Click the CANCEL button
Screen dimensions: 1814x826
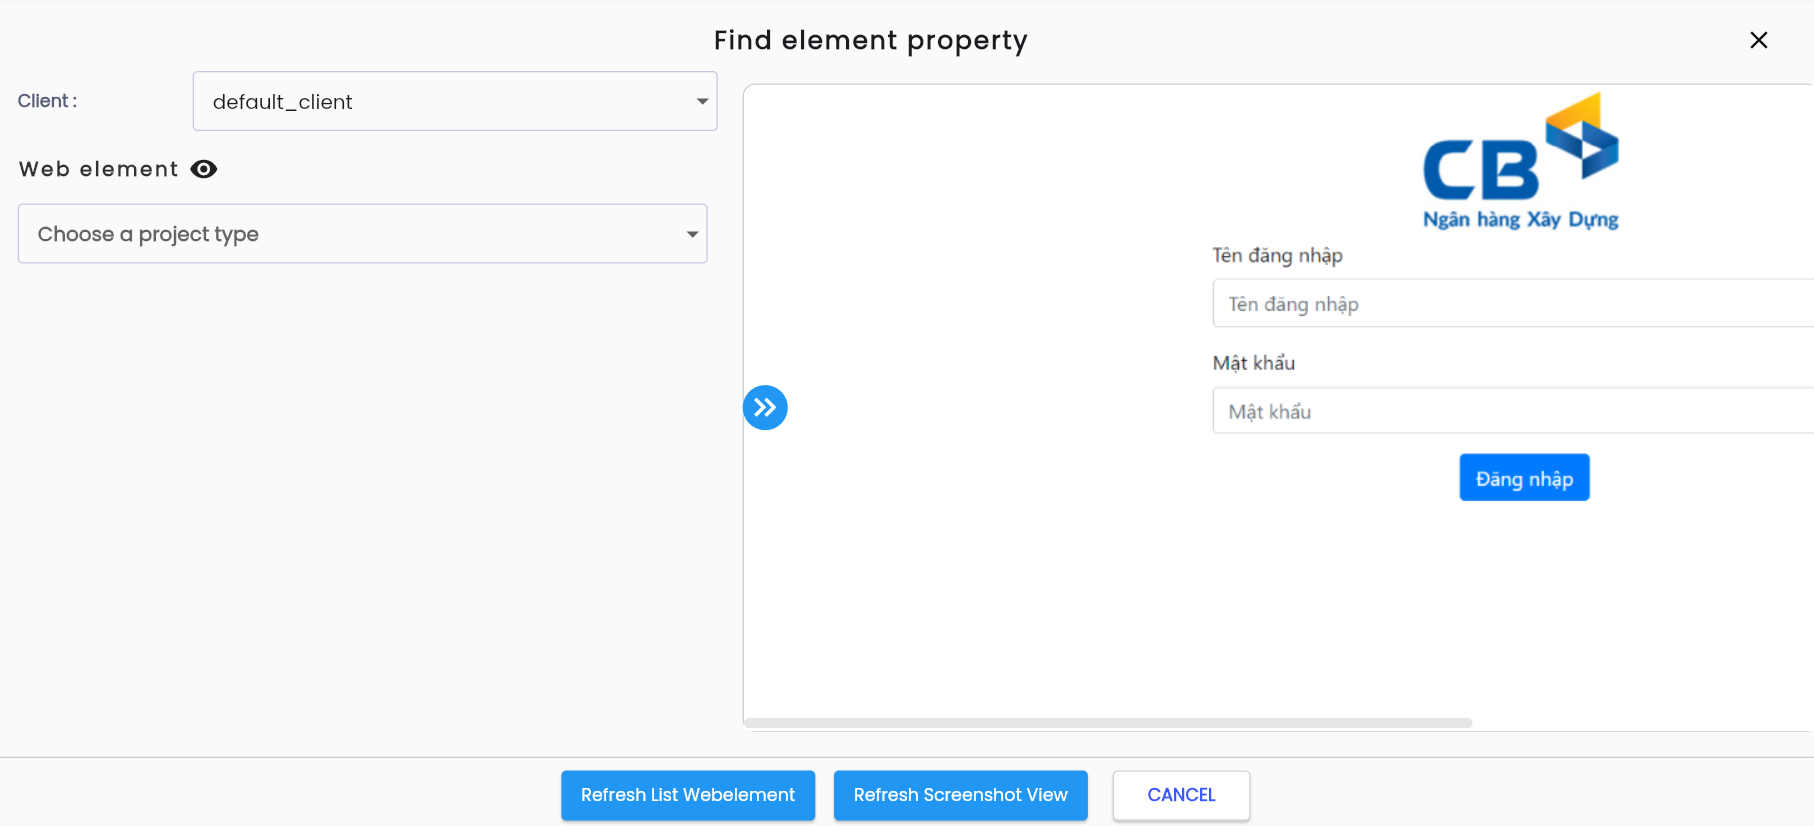pos(1181,795)
